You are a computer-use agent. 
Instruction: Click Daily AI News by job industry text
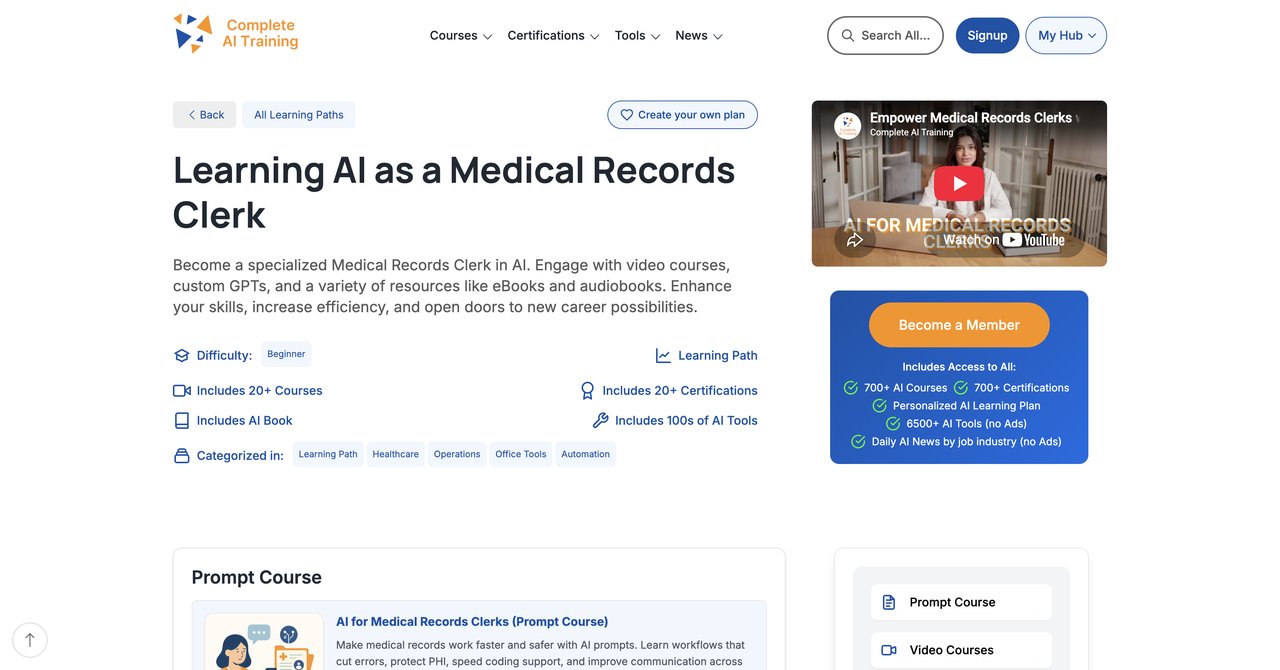[966, 442]
